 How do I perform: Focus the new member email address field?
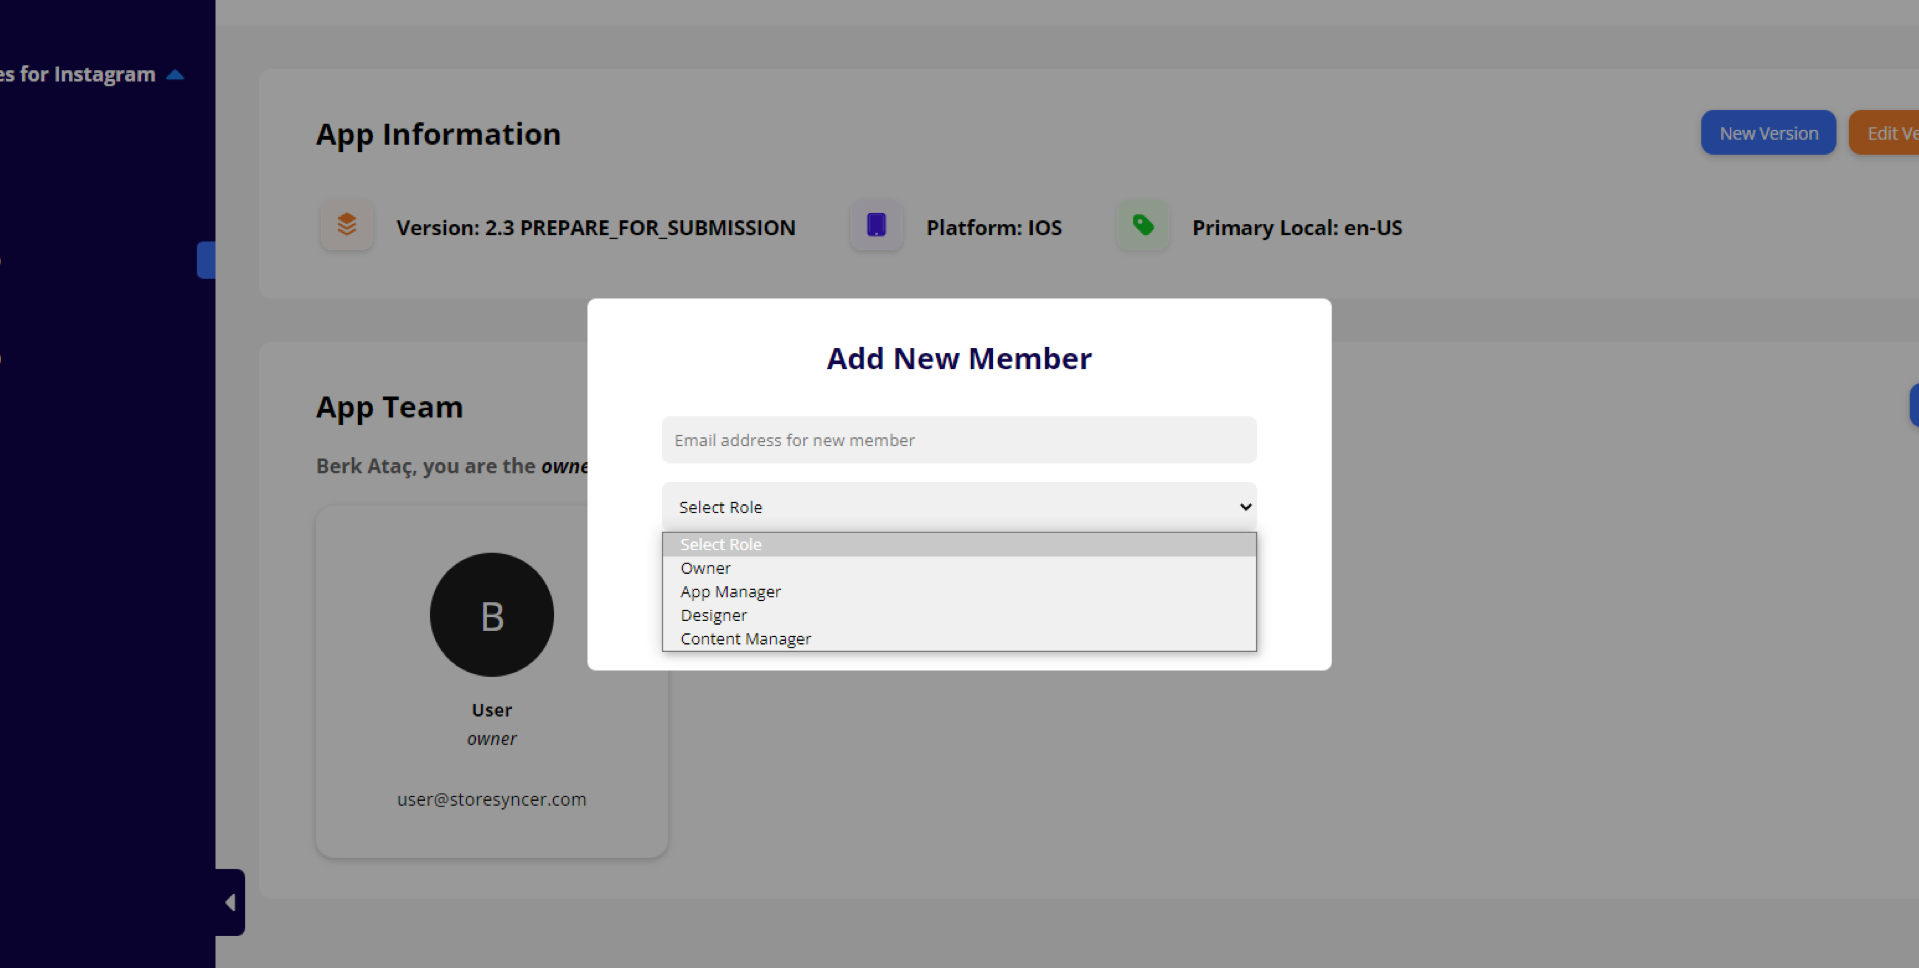point(958,440)
